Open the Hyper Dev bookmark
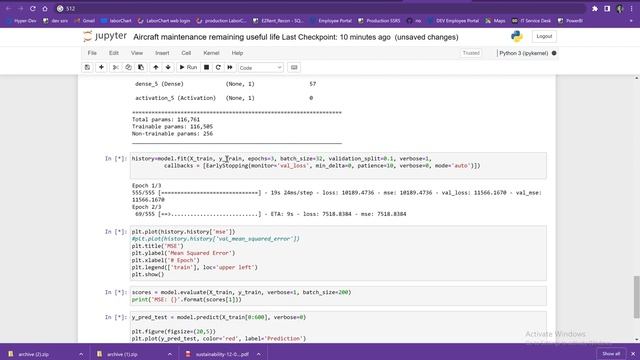The width and height of the screenshot is (640, 360). coord(22,20)
